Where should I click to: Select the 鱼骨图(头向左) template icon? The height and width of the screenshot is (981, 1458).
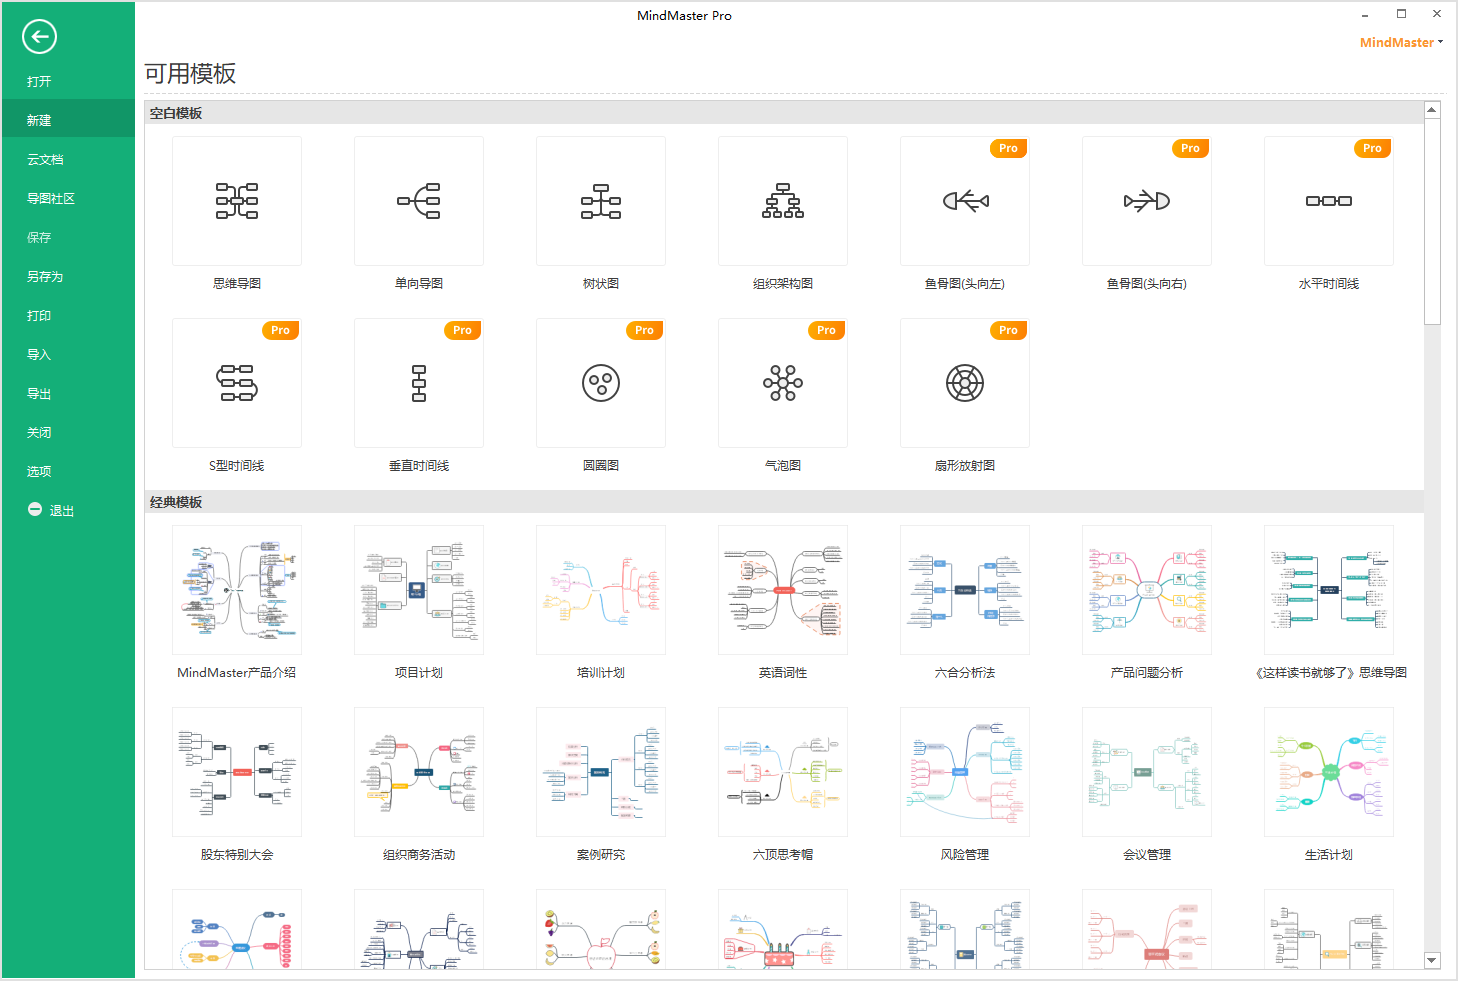click(965, 201)
